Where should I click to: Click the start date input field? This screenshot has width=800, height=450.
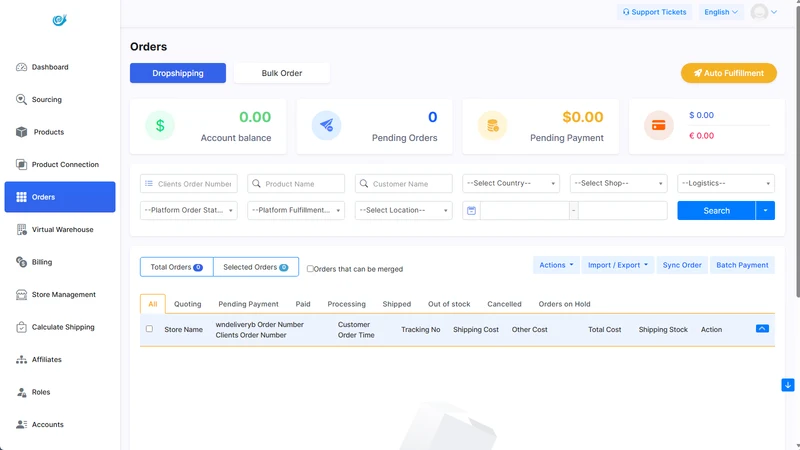pyautogui.click(x=524, y=211)
